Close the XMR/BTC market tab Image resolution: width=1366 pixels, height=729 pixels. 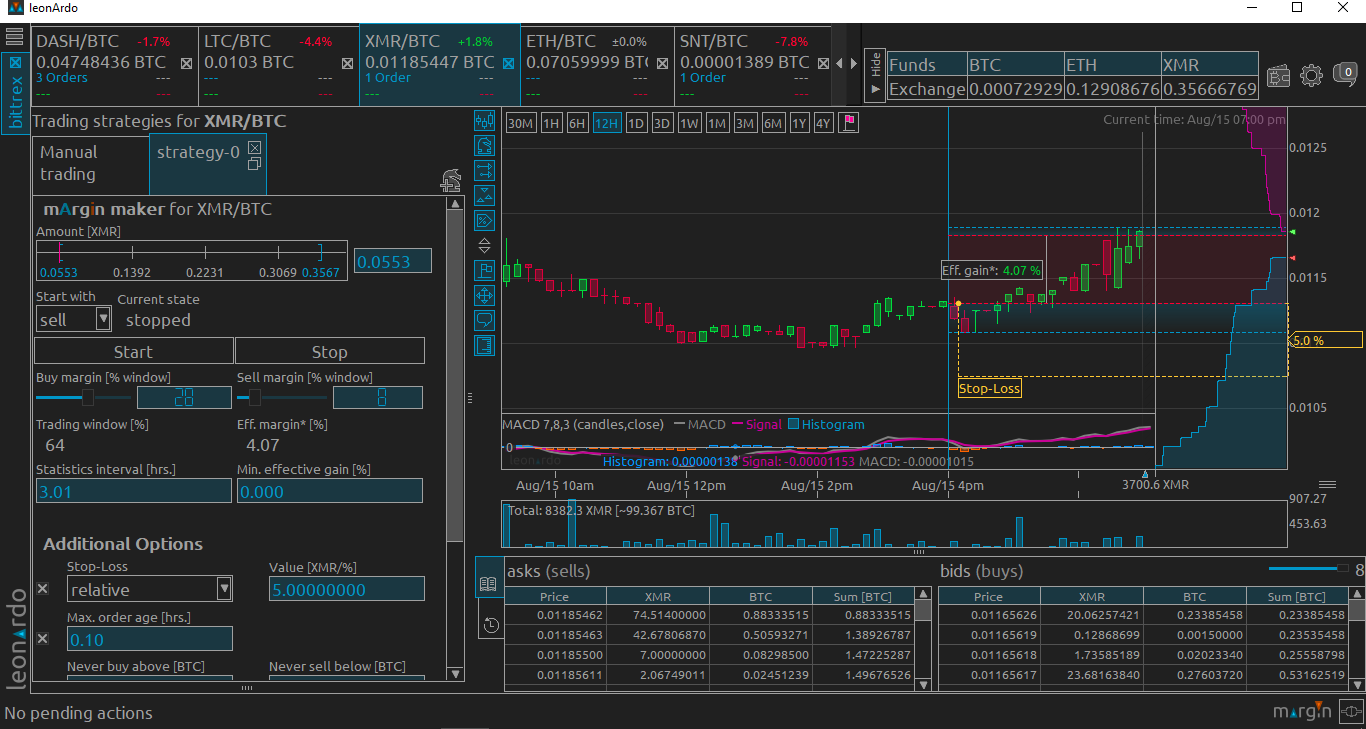[508, 63]
